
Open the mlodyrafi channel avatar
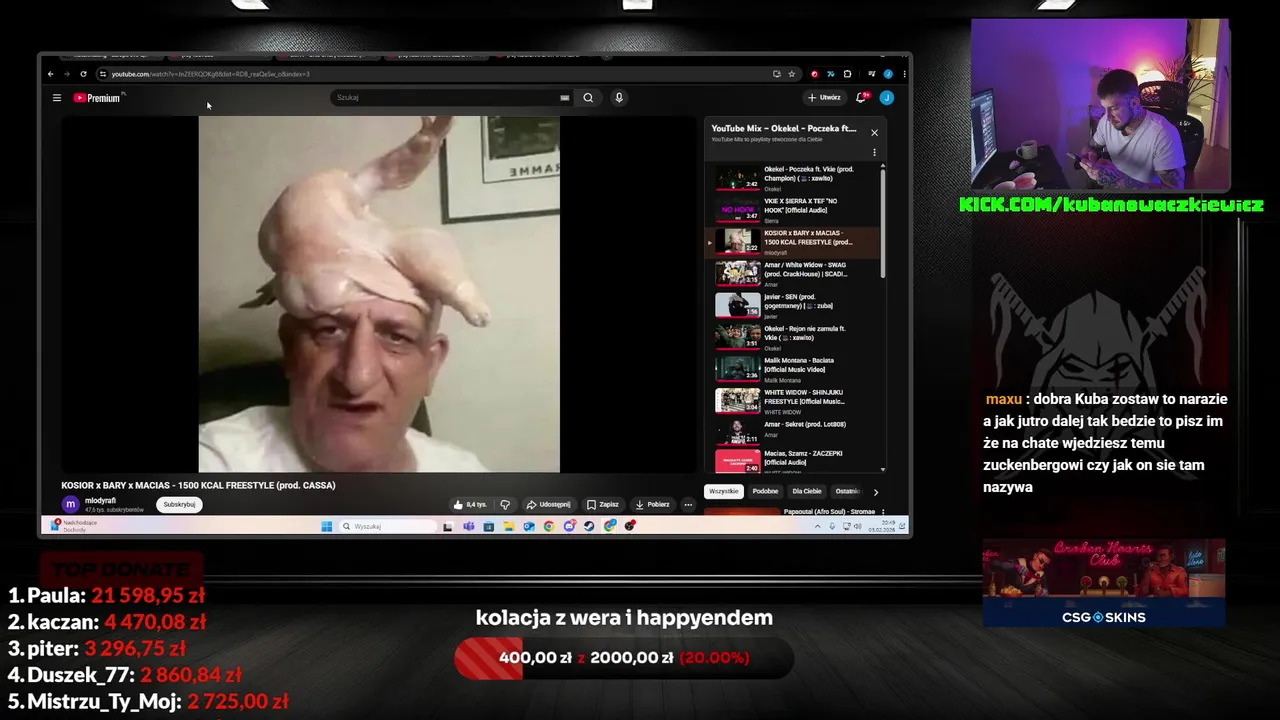tap(70, 505)
